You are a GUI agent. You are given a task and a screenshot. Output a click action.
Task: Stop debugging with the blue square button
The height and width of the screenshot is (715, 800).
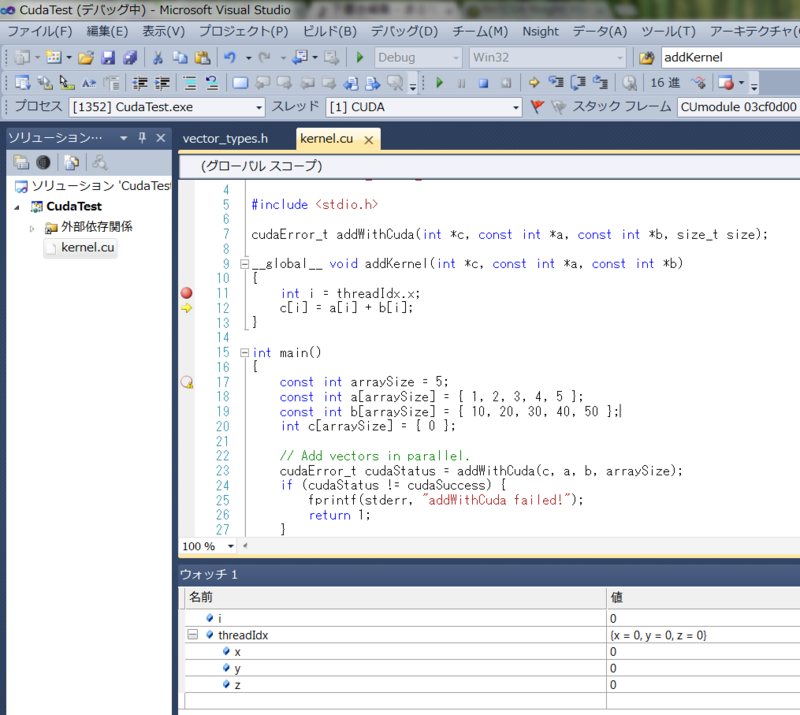482,84
